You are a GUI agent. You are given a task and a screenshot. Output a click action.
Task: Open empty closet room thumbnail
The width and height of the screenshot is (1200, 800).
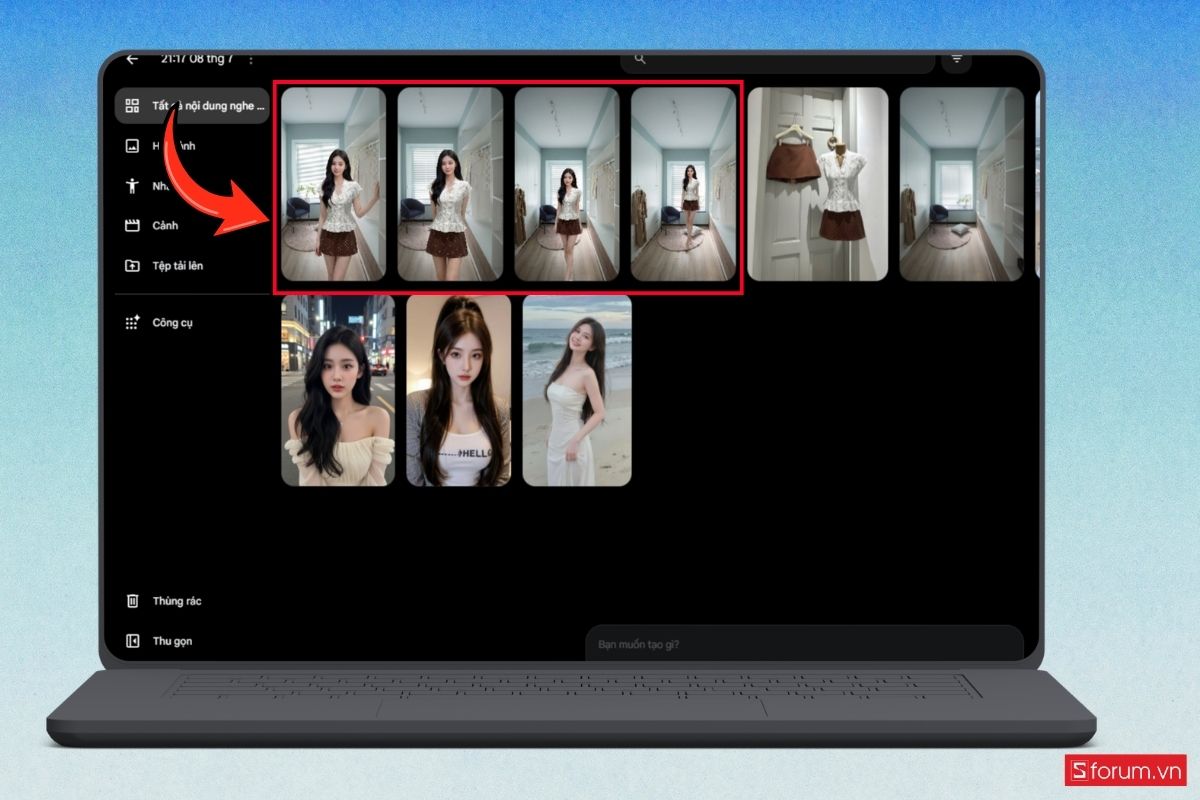click(962, 184)
